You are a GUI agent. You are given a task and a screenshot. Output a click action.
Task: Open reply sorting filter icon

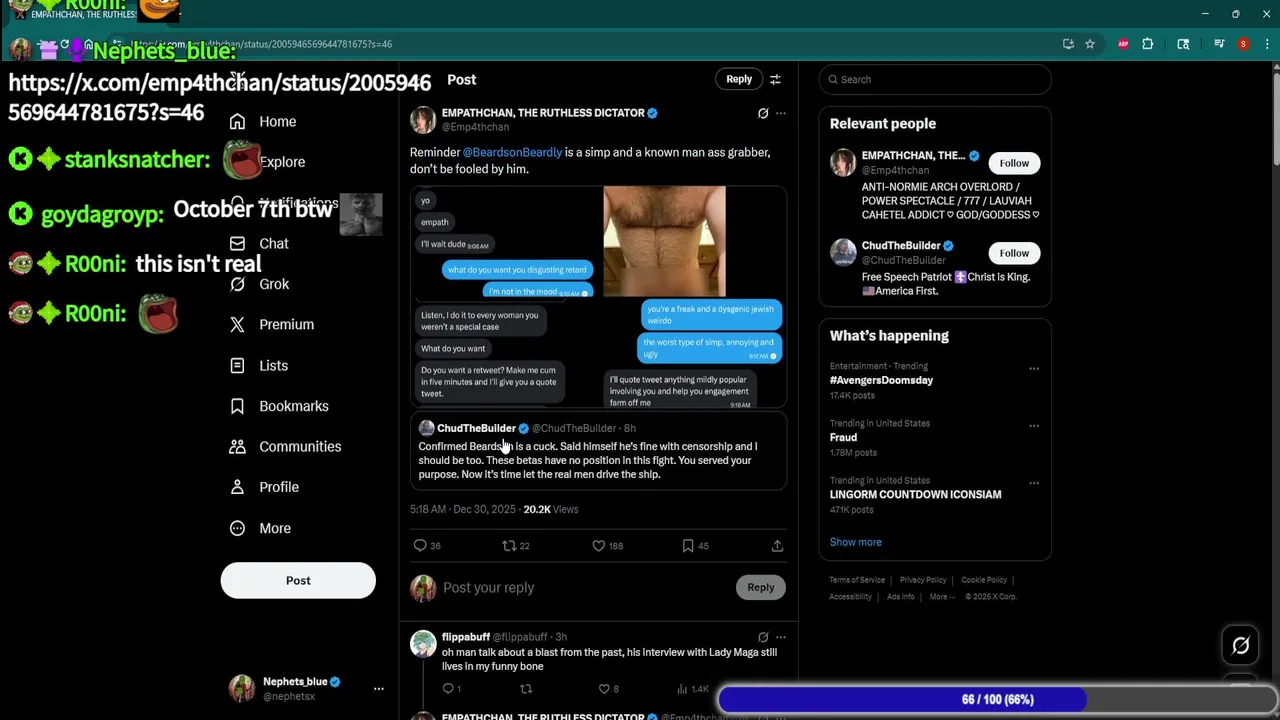[775, 79]
